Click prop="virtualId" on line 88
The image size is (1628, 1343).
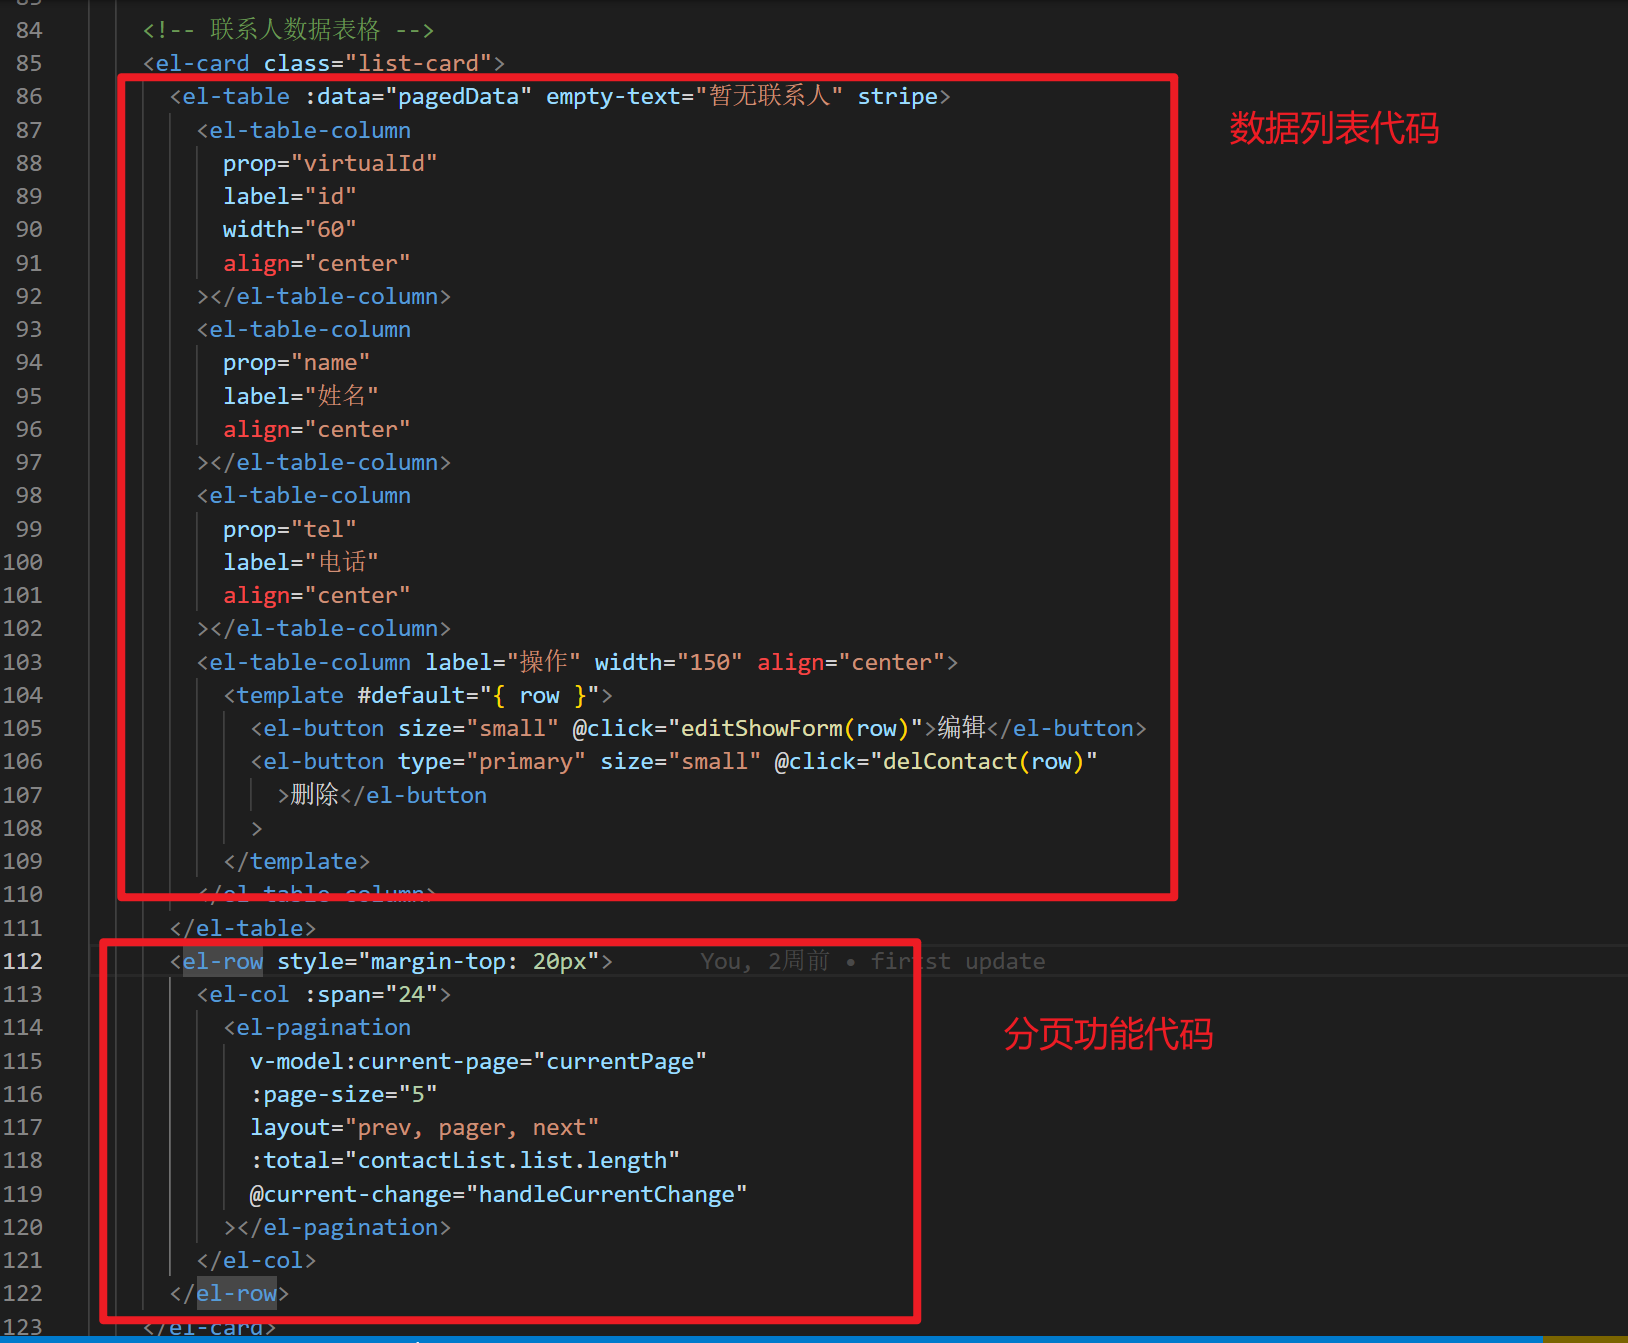(330, 163)
